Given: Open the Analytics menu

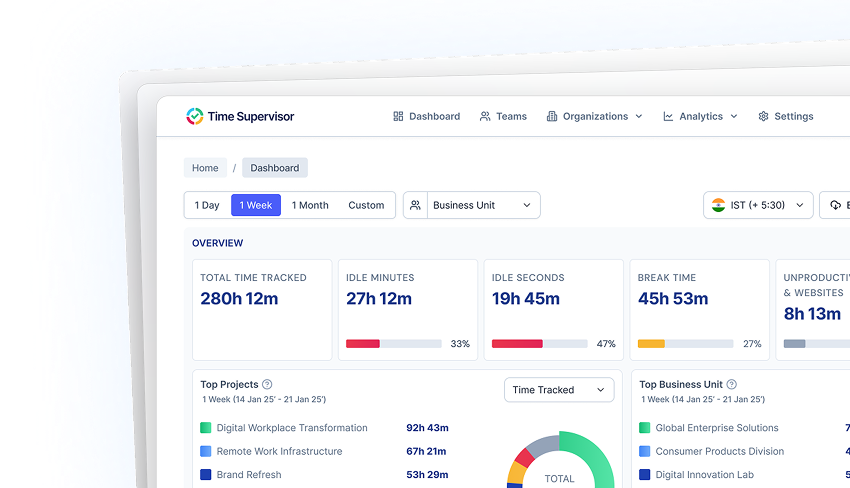Looking at the screenshot, I should pyautogui.click(x=700, y=116).
